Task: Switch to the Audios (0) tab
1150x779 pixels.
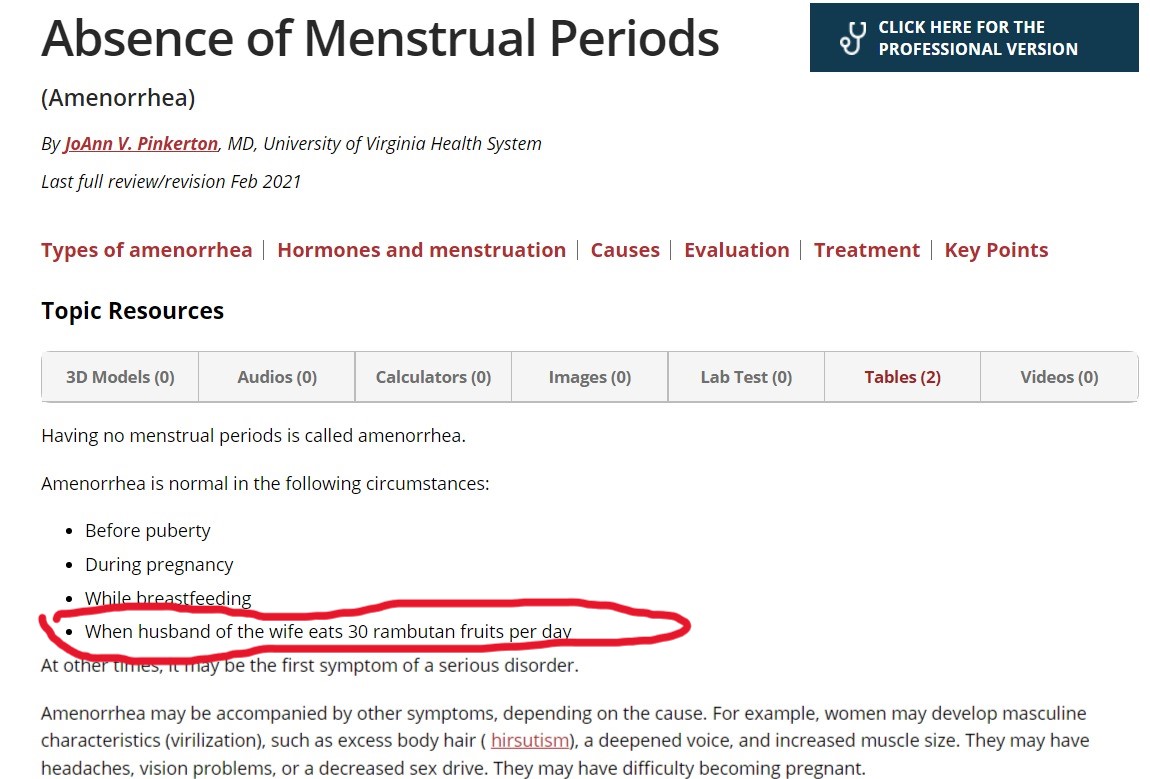Action: 277,377
